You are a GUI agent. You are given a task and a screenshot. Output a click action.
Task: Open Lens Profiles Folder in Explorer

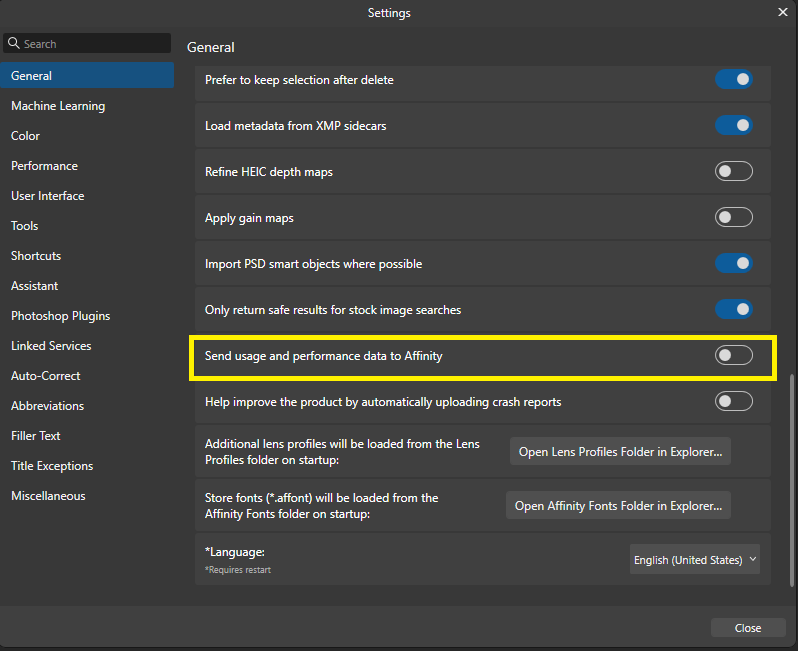620,452
